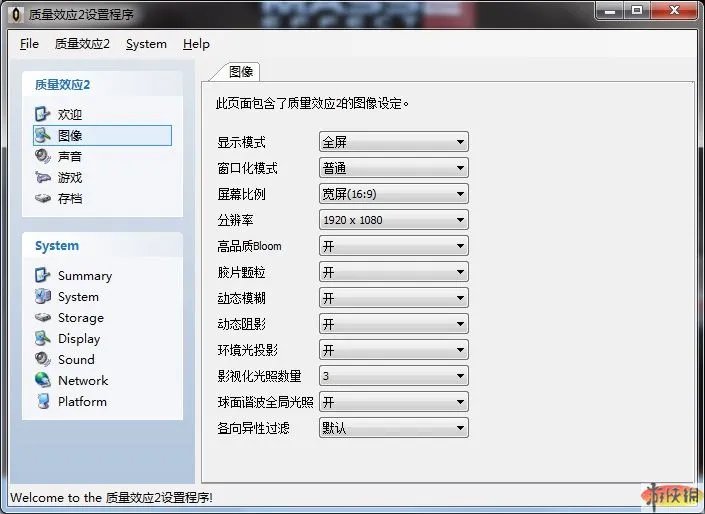This screenshot has width=705, height=514.
Task: Close the 质量效应2设置程序 window
Action: [674, 11]
